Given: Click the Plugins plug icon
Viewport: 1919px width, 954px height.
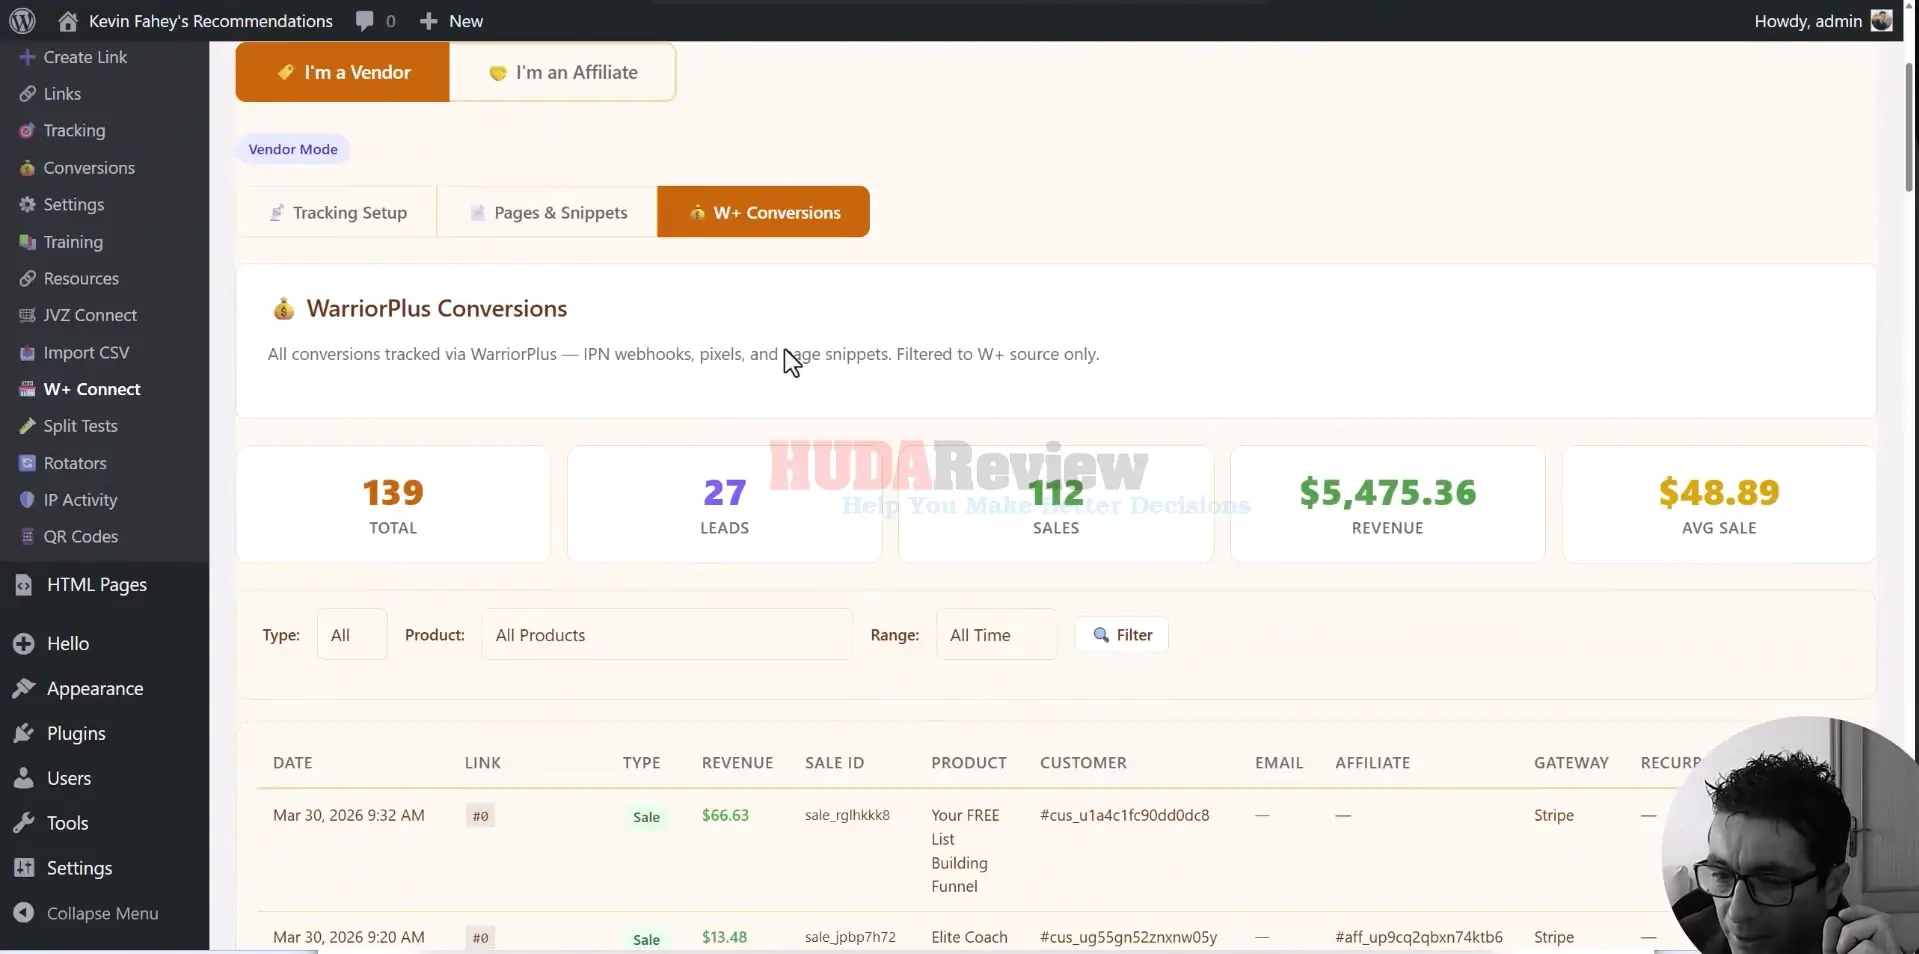Looking at the screenshot, I should click(24, 734).
